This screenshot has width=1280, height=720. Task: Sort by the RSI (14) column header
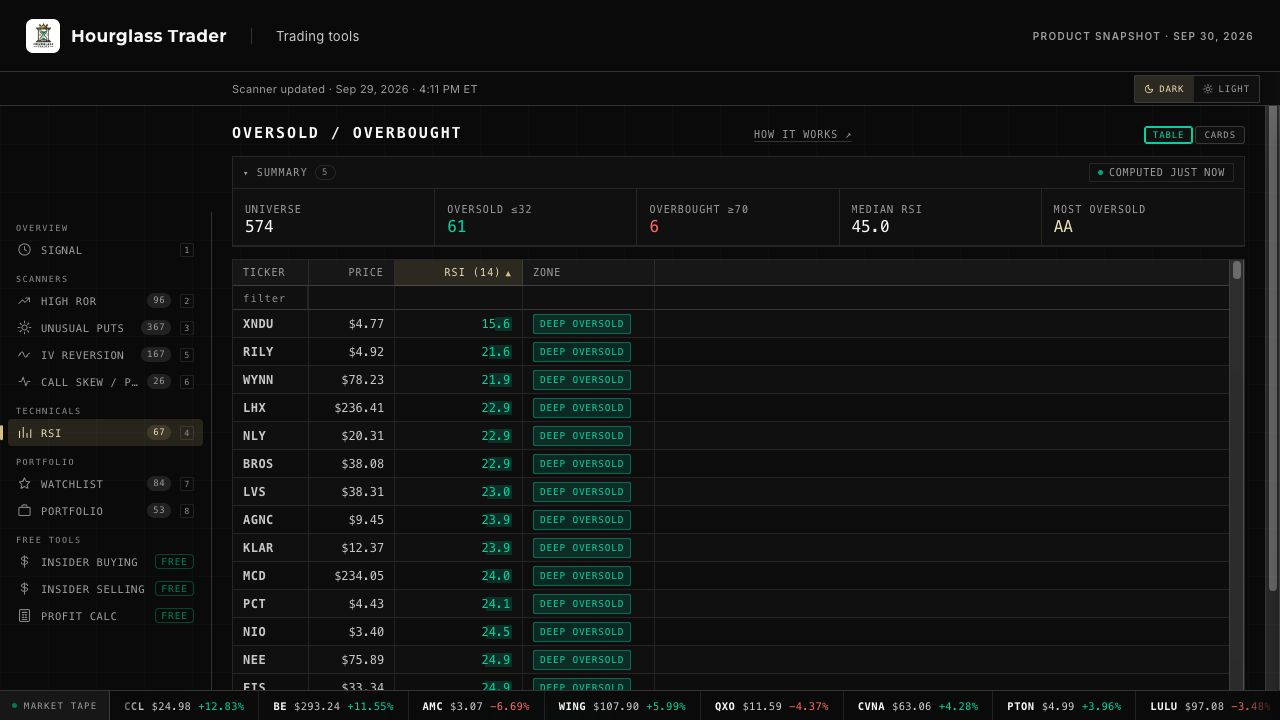click(x=458, y=272)
